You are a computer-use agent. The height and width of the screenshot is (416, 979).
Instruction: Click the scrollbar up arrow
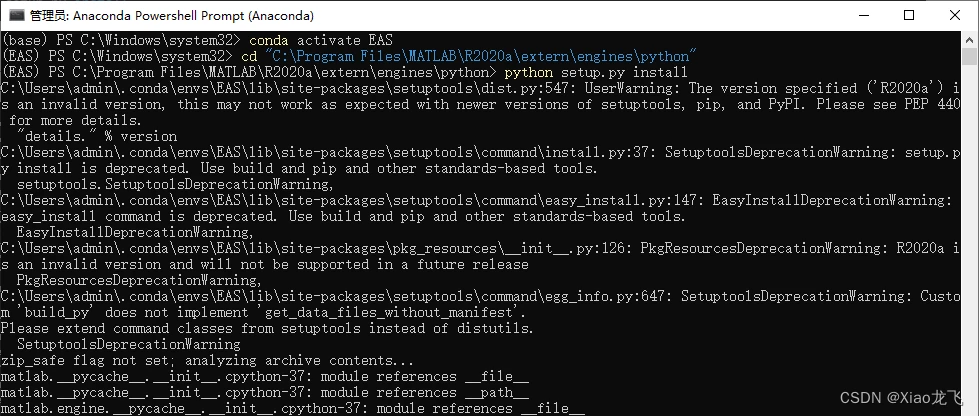[x=970, y=39]
